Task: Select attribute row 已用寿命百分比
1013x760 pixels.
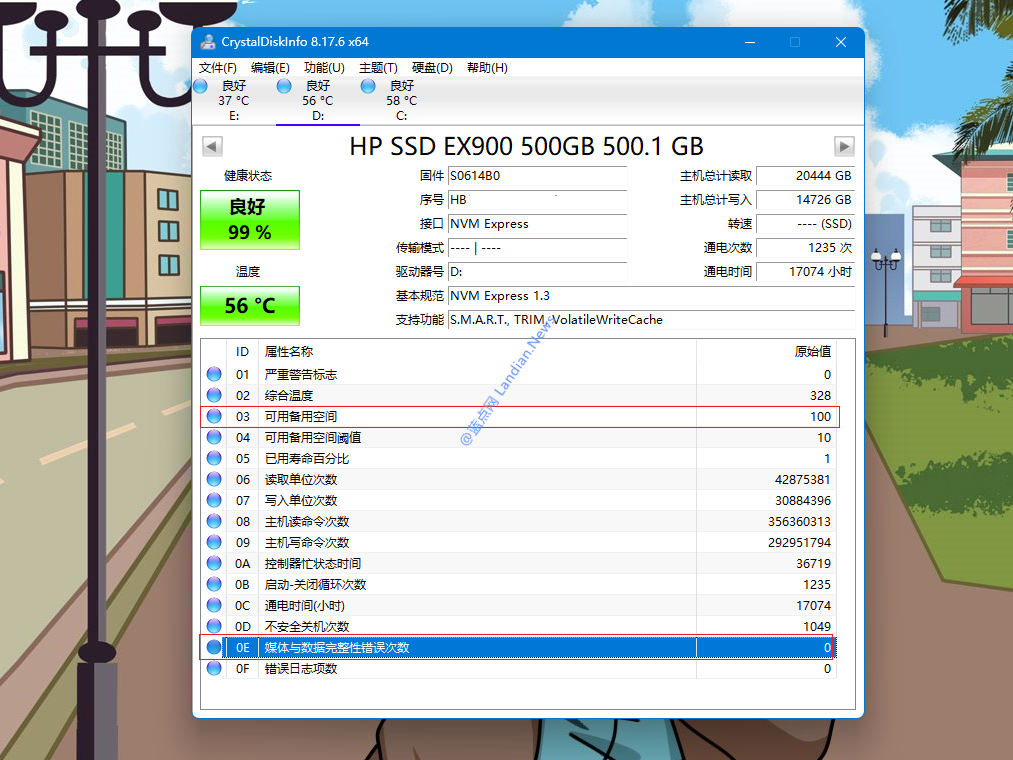Action: [519, 458]
